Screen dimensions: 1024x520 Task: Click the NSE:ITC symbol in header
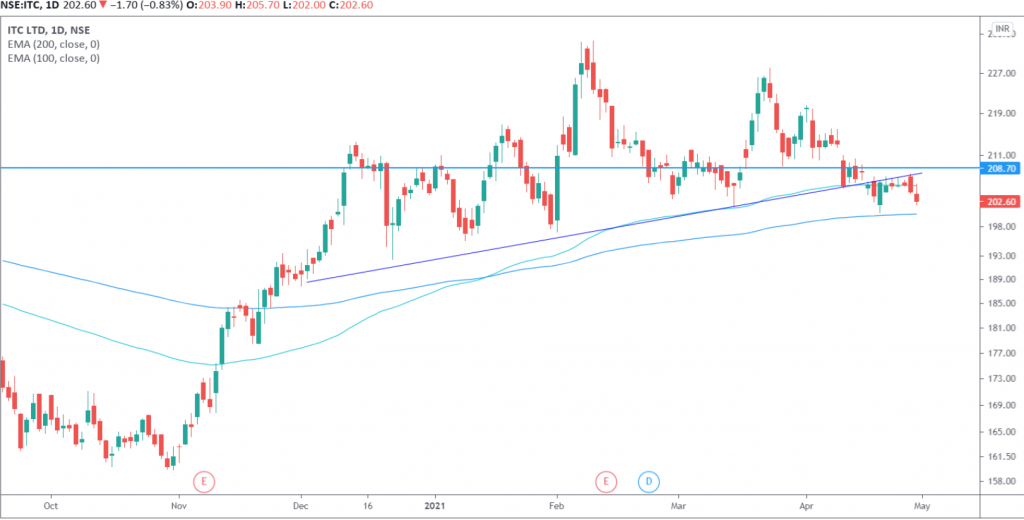(24, 8)
